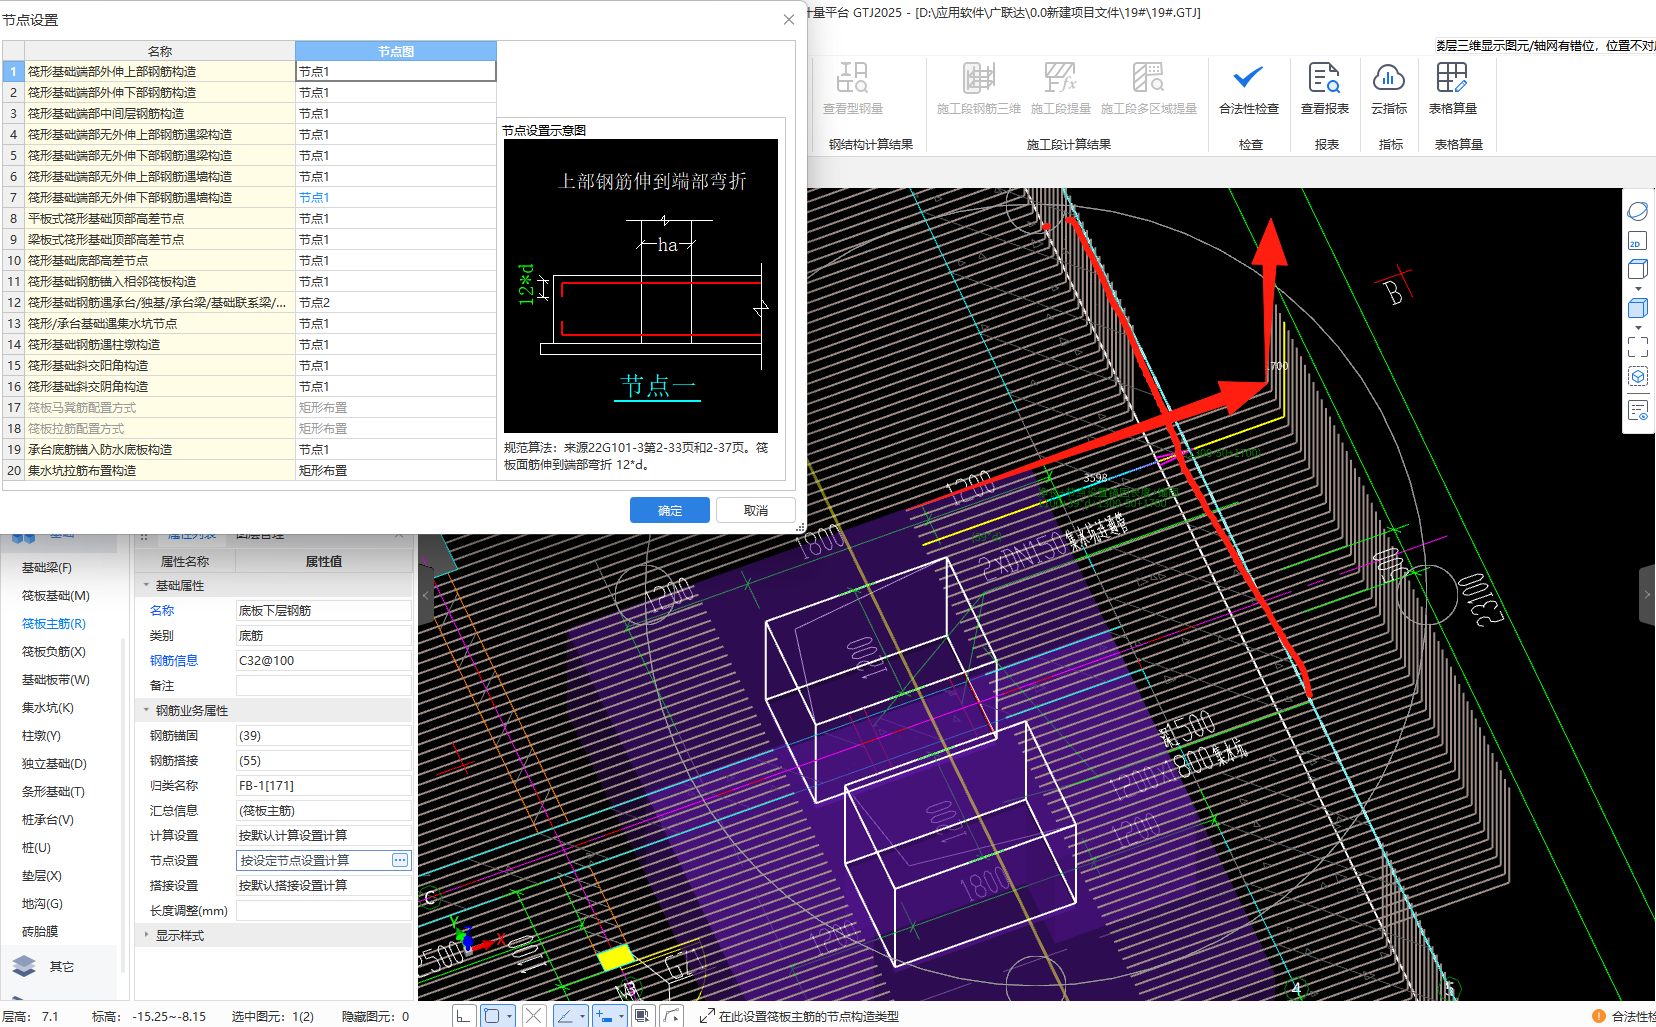Click the 节点图 column header
This screenshot has width=1656, height=1027.
click(x=396, y=51)
